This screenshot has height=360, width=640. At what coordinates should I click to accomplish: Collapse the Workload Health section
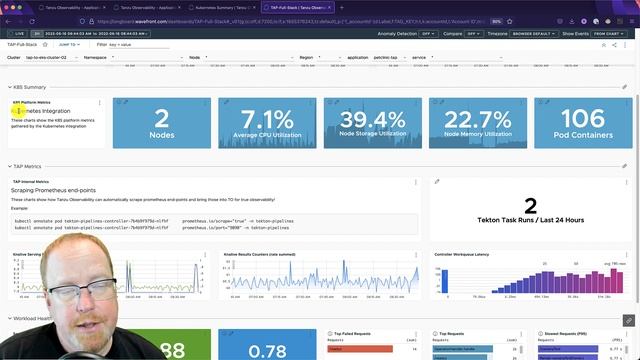pyautogui.click(x=10, y=318)
